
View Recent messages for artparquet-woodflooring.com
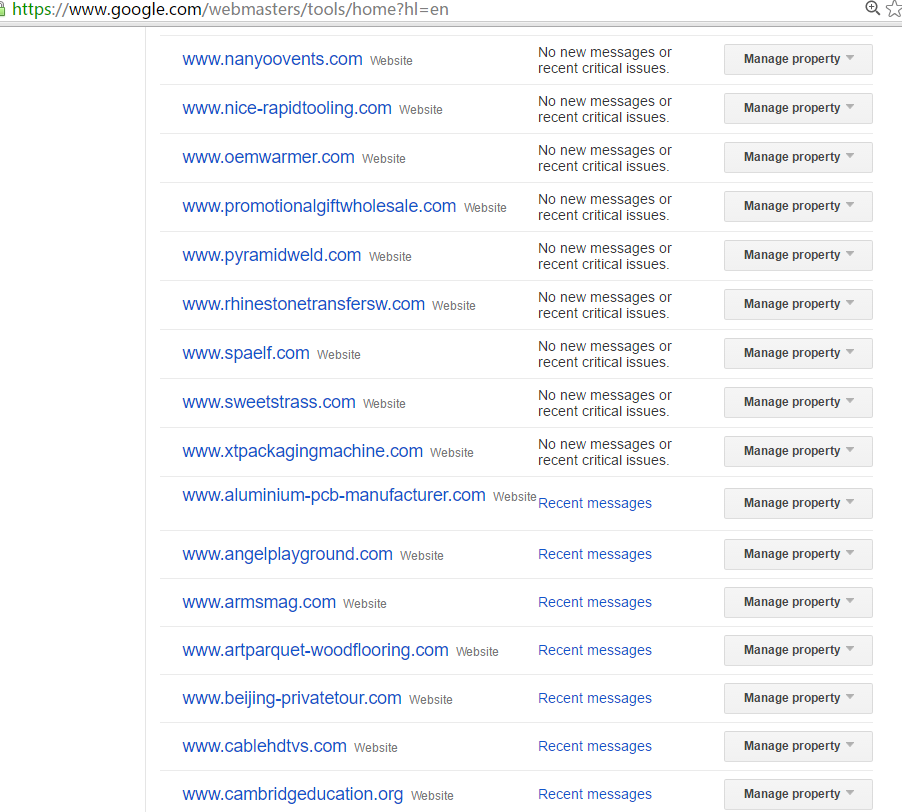click(x=595, y=650)
